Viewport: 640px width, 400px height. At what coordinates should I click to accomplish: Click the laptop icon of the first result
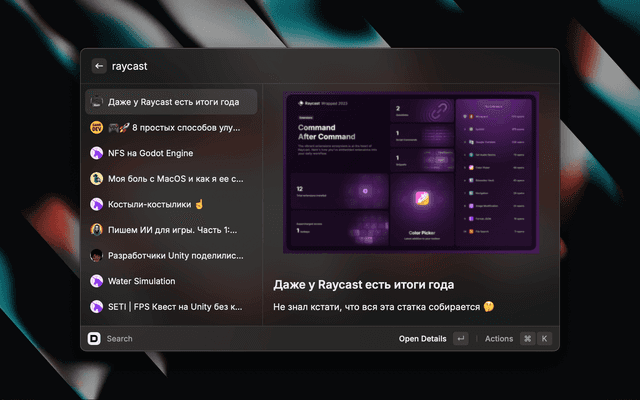click(x=96, y=102)
